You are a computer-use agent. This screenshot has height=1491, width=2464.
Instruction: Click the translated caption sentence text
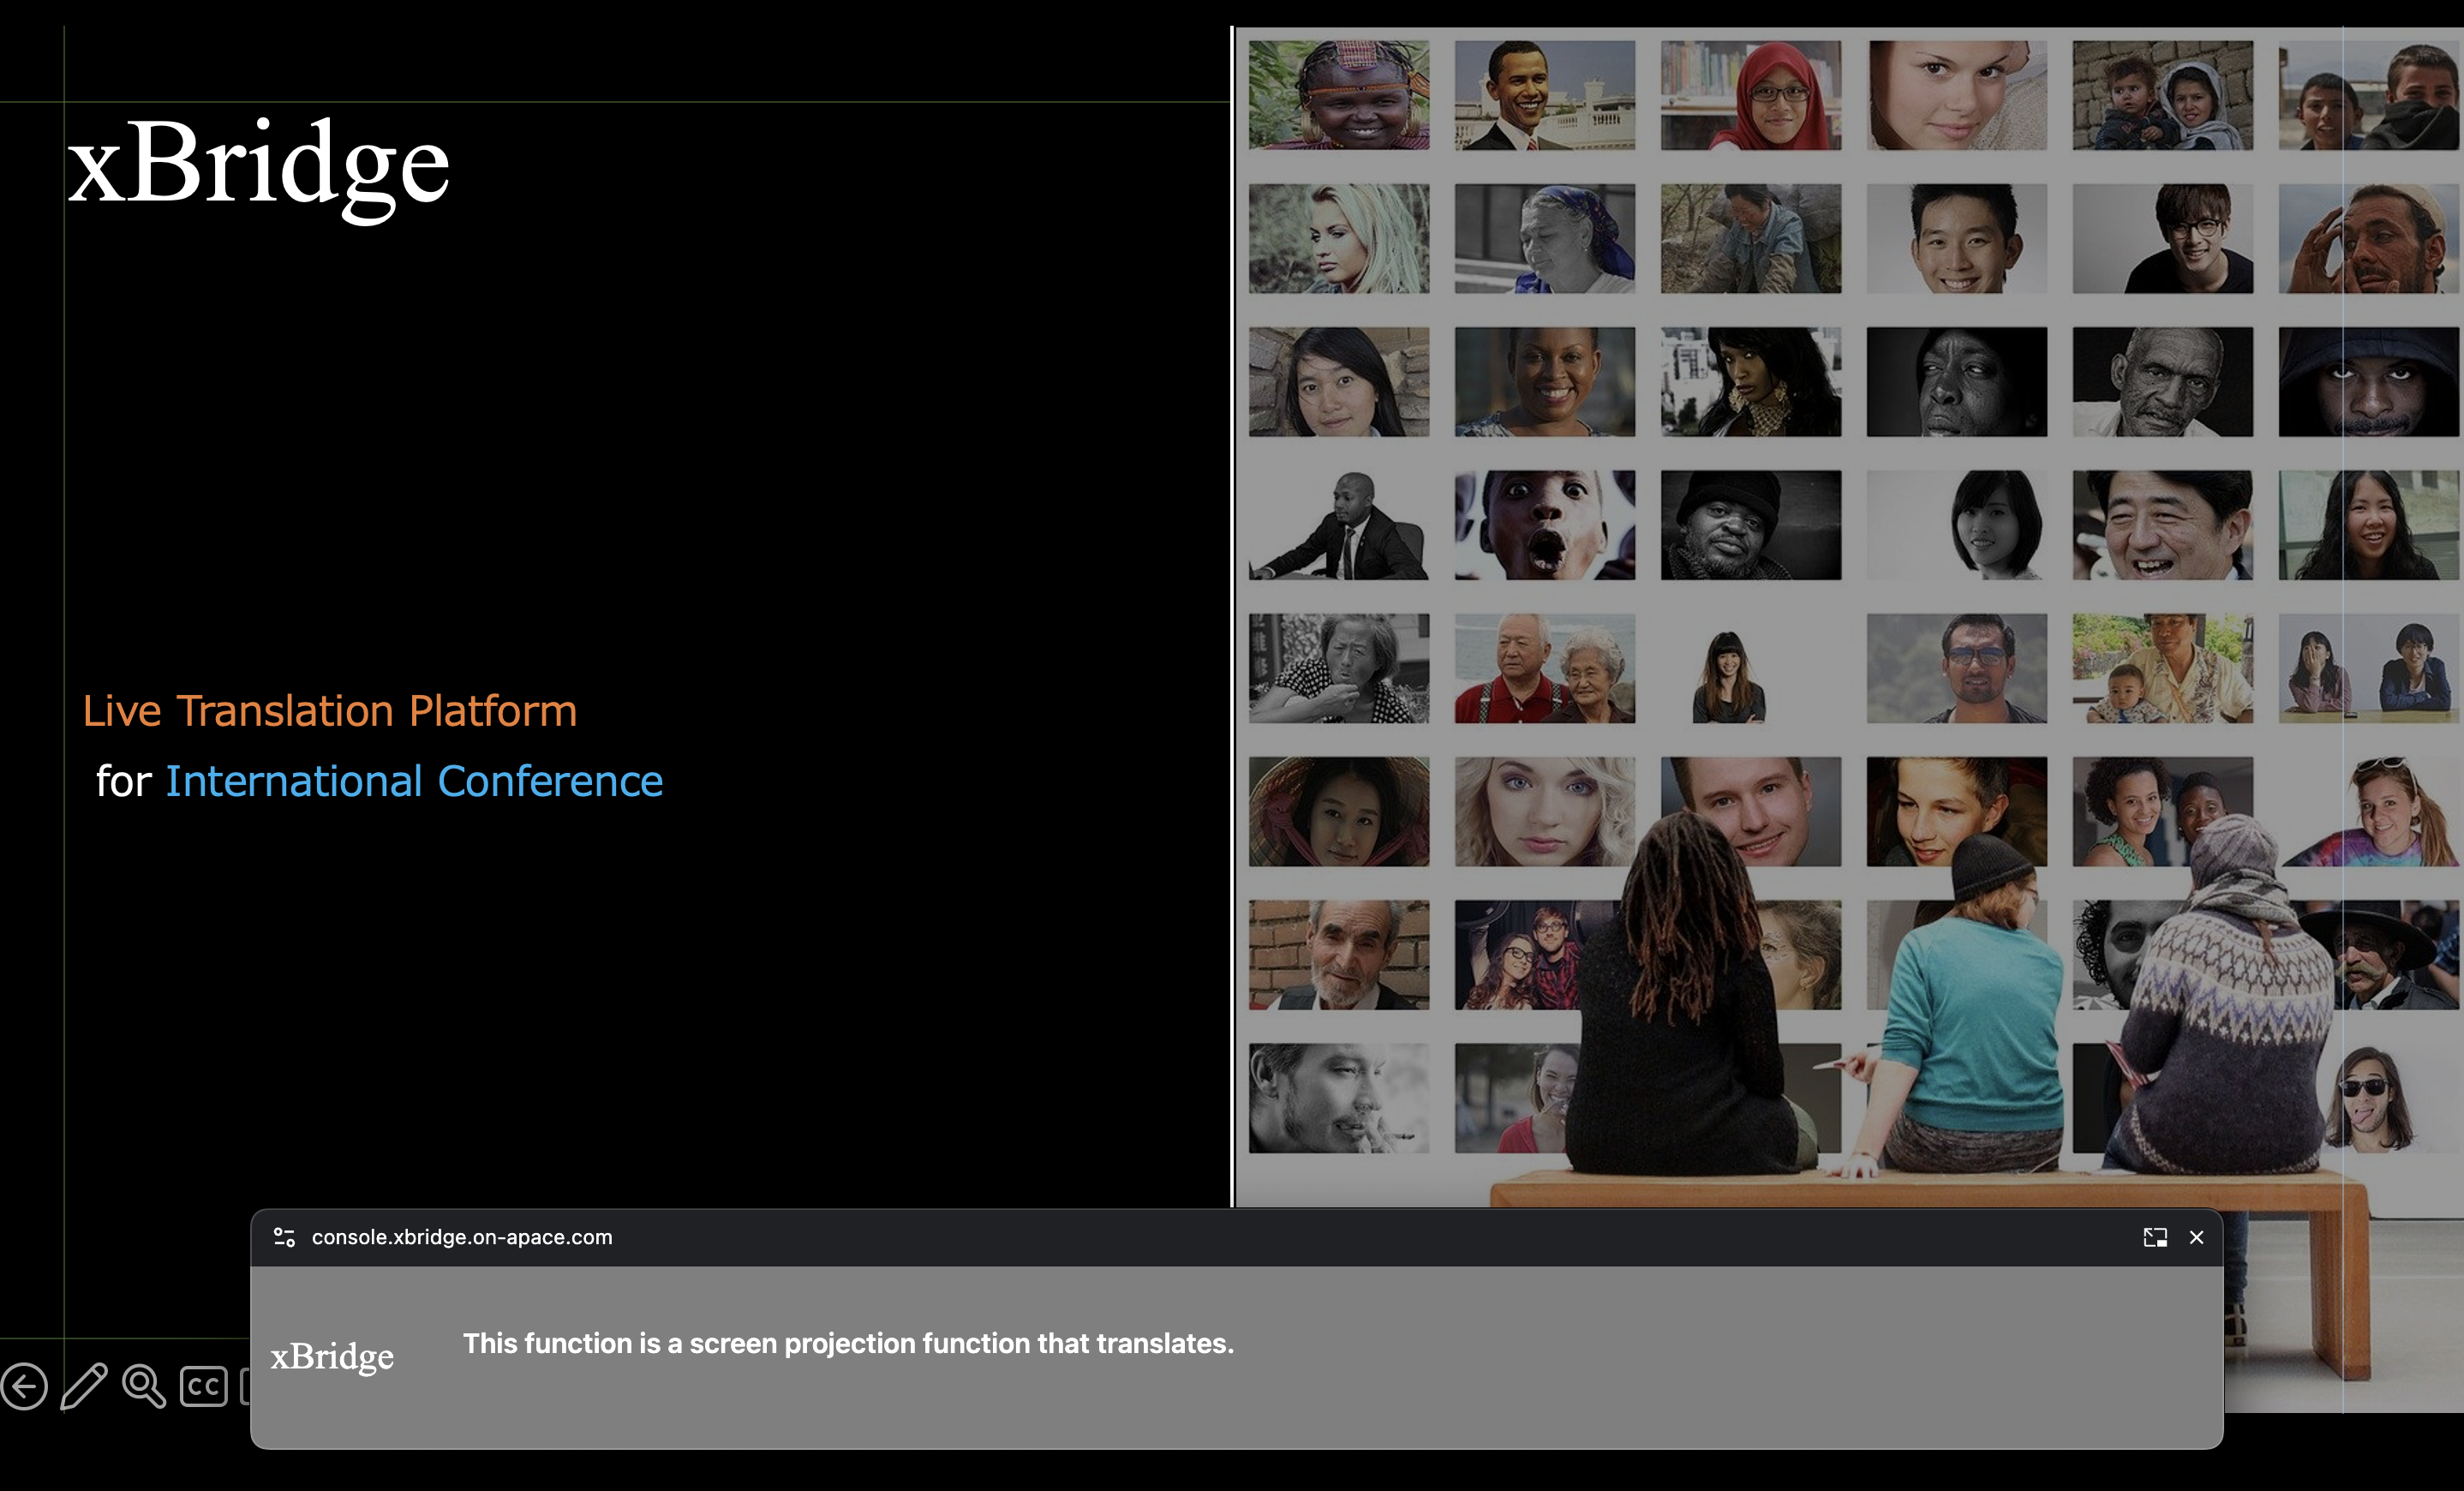pos(848,1343)
